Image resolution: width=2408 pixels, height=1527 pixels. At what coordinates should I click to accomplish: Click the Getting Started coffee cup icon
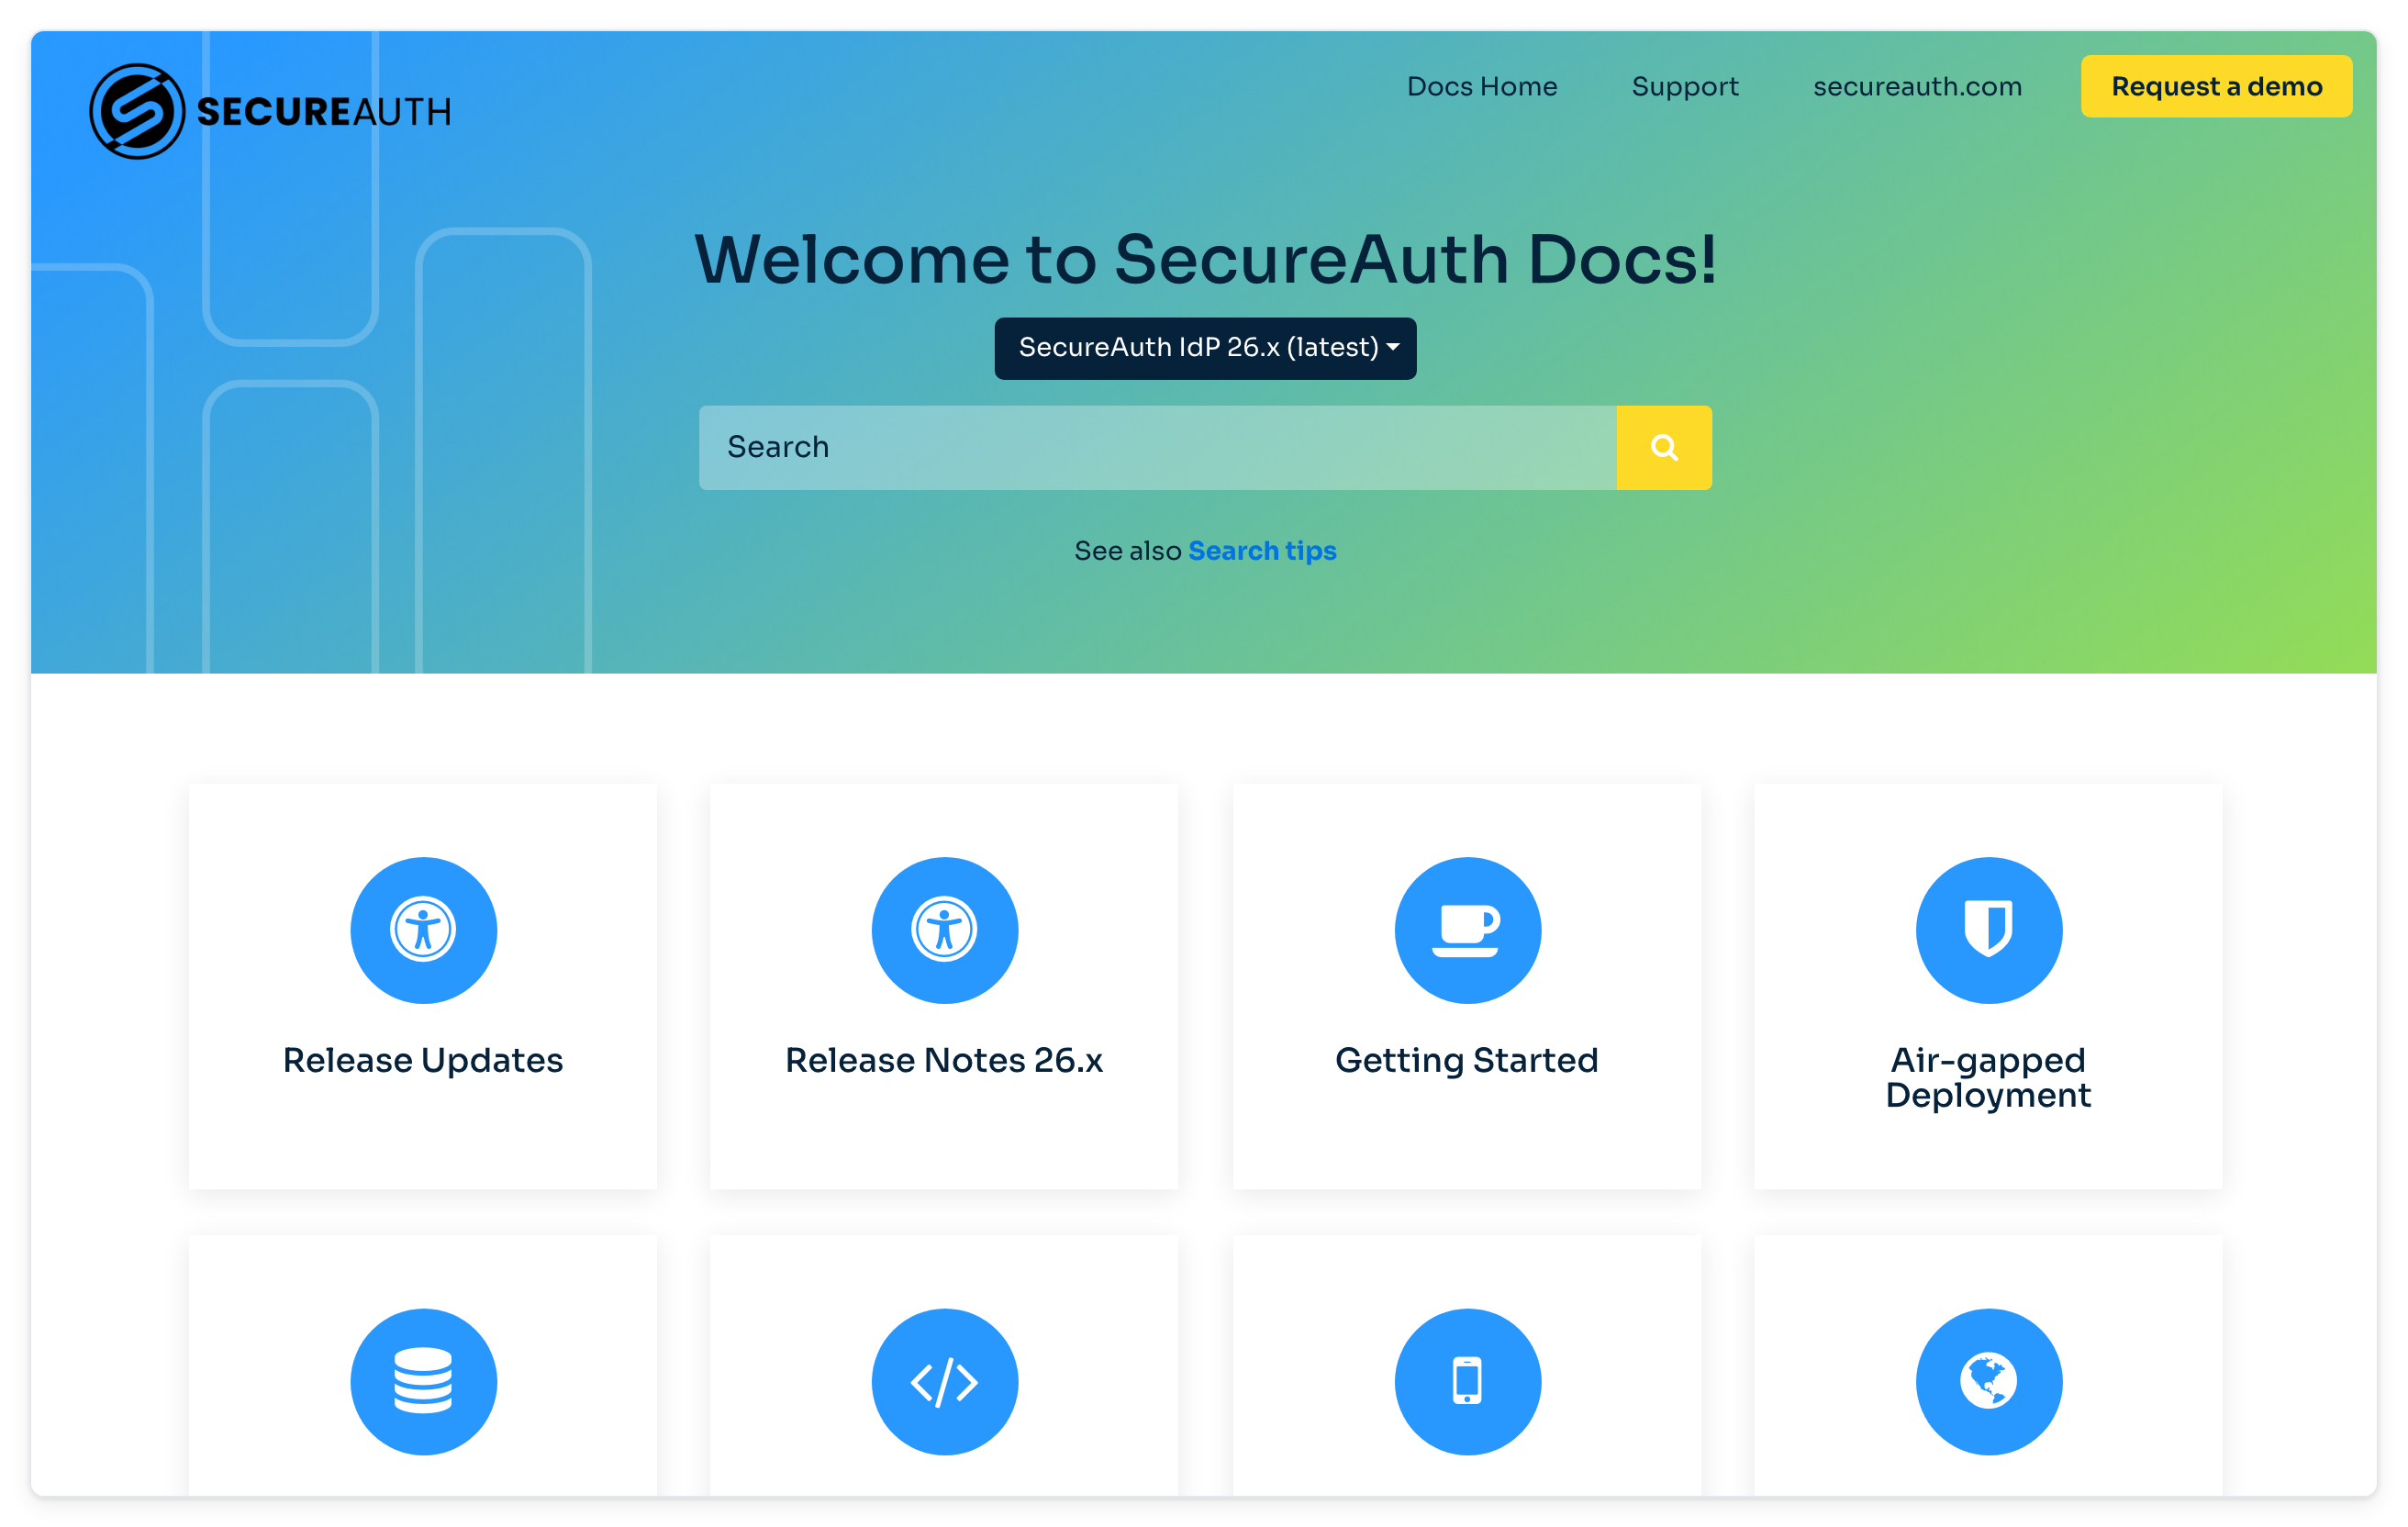pos(1467,930)
